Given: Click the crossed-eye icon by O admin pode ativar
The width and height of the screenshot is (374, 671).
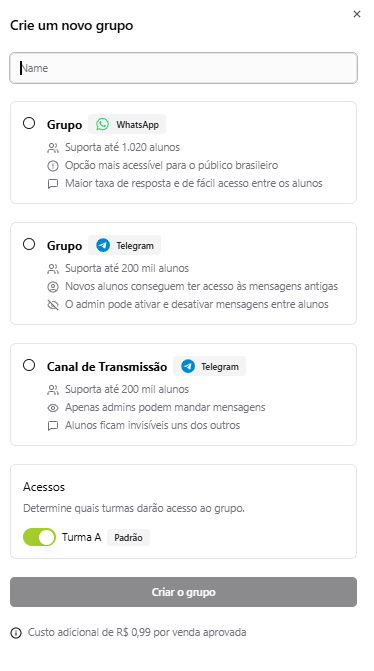Looking at the screenshot, I should coord(53,305).
